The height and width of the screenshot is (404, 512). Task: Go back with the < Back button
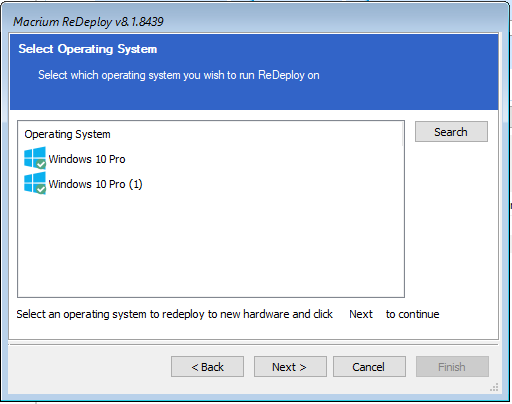[x=207, y=367]
